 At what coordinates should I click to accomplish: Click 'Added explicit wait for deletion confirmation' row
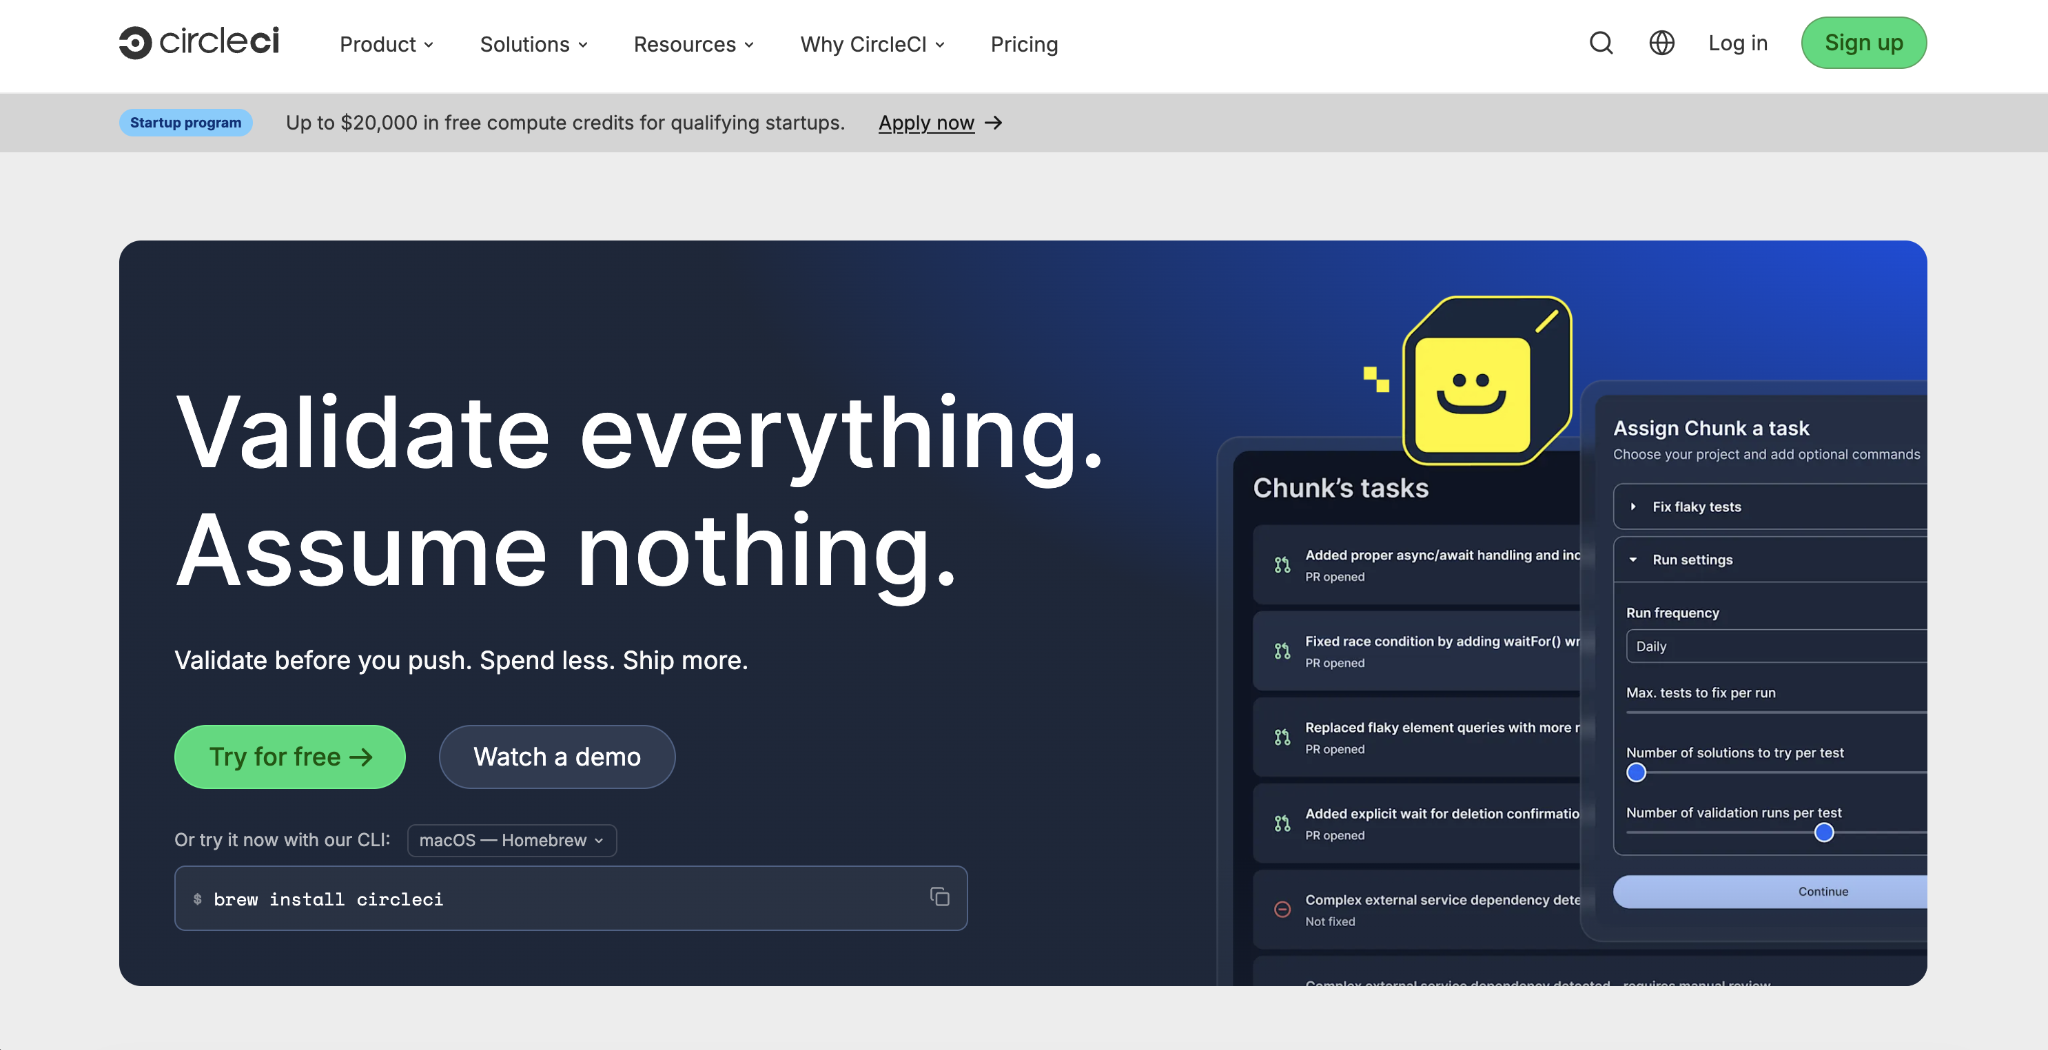pos(1417,823)
